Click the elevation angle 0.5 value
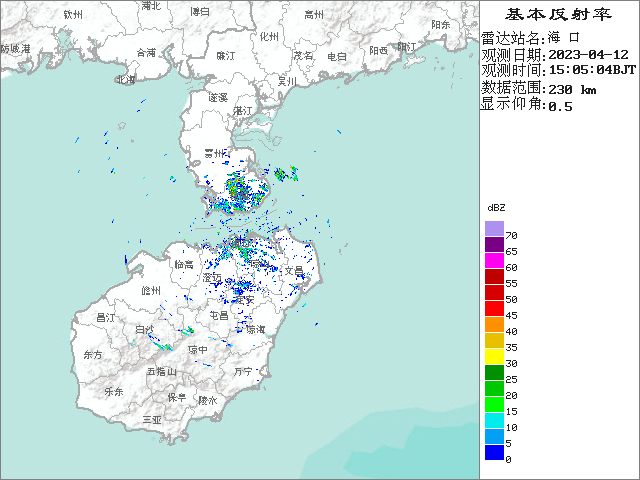This screenshot has width=640, height=480. pos(560,107)
